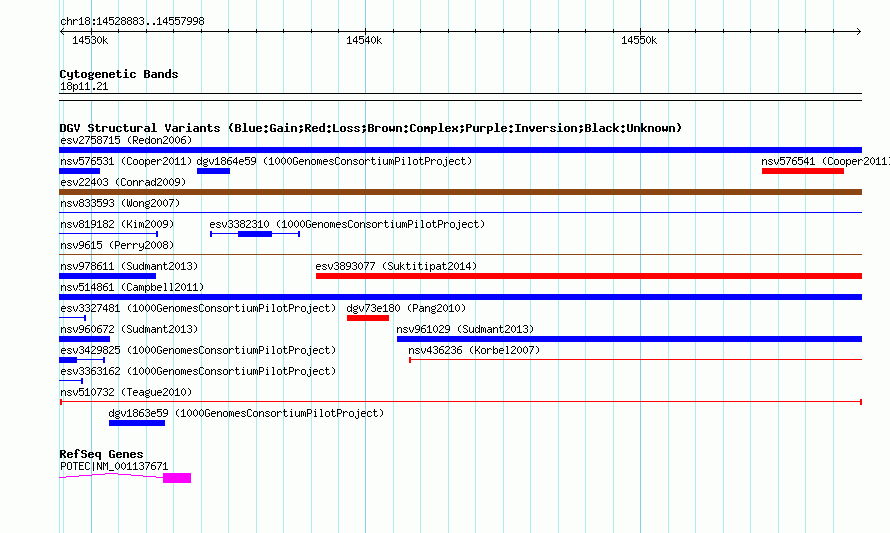Screen dimensions: 890x533
Task: Select the nsv576541 red loss bar
Action: click(x=803, y=171)
